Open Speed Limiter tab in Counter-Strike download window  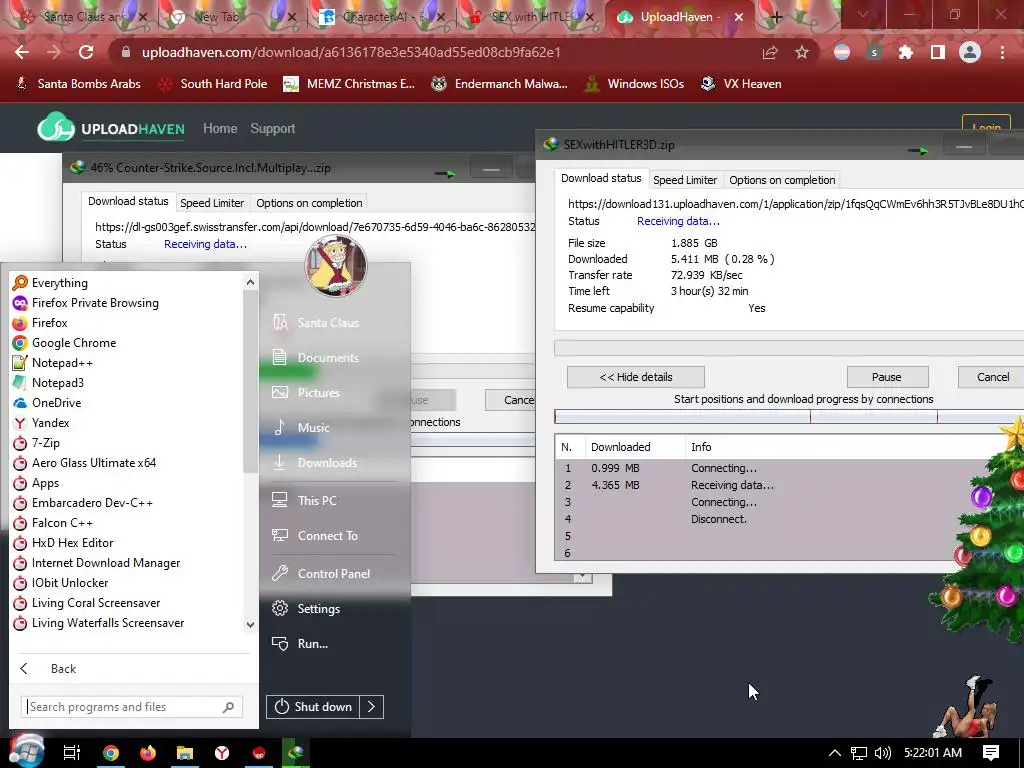pos(212,203)
